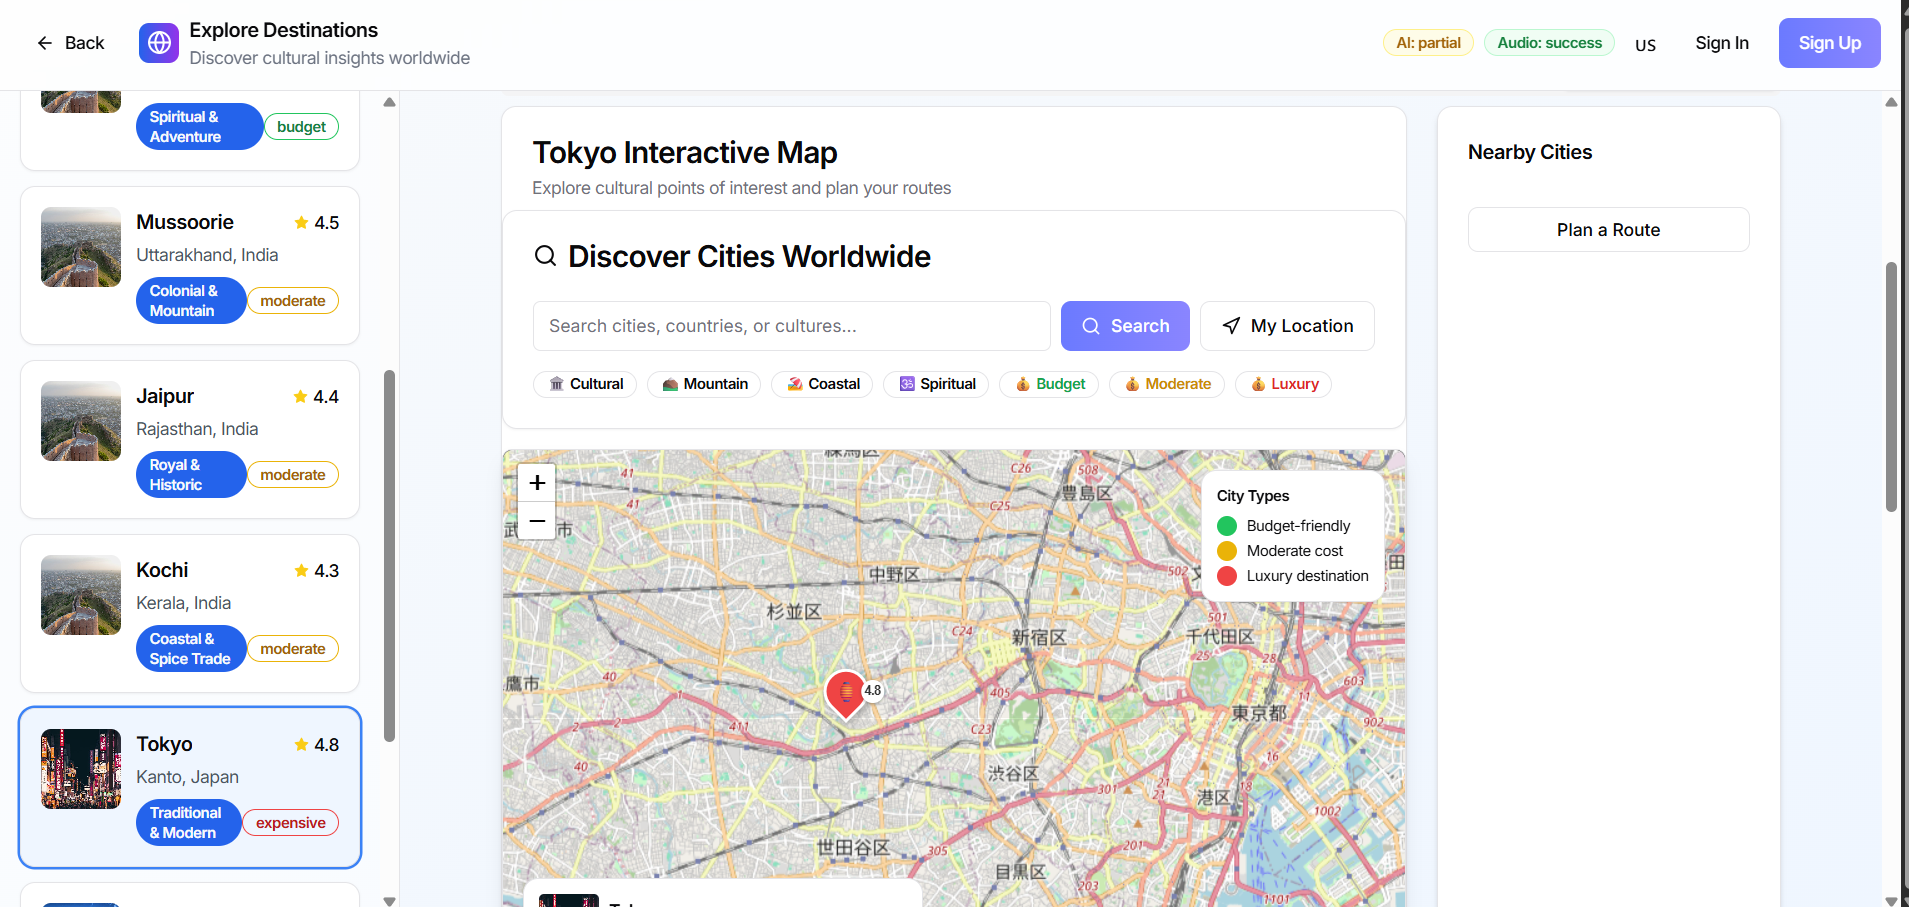
Task: Open the Mussoorie thumbnail image
Action: tap(81, 247)
